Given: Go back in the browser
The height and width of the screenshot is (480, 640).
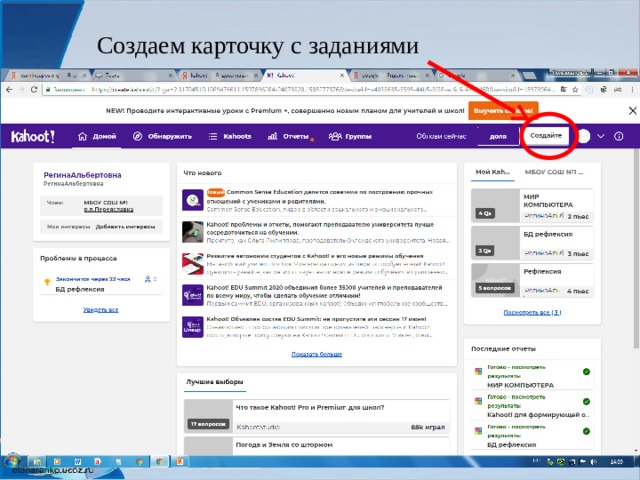Looking at the screenshot, I should coord(9,89).
